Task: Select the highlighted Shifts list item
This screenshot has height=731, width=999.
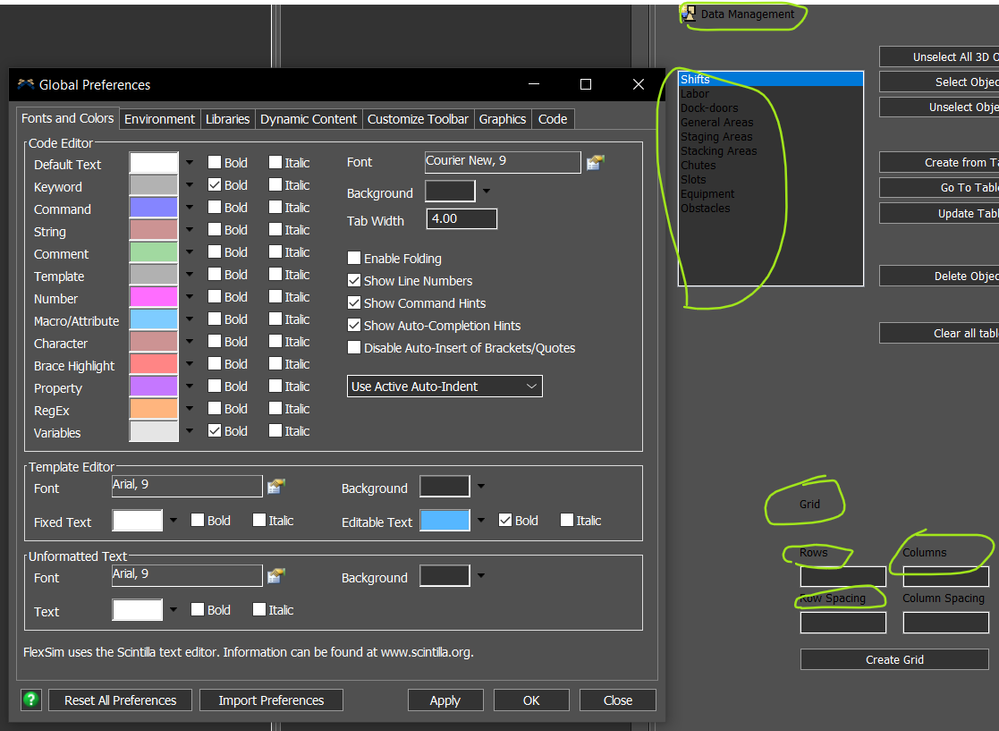Action: 771,79
